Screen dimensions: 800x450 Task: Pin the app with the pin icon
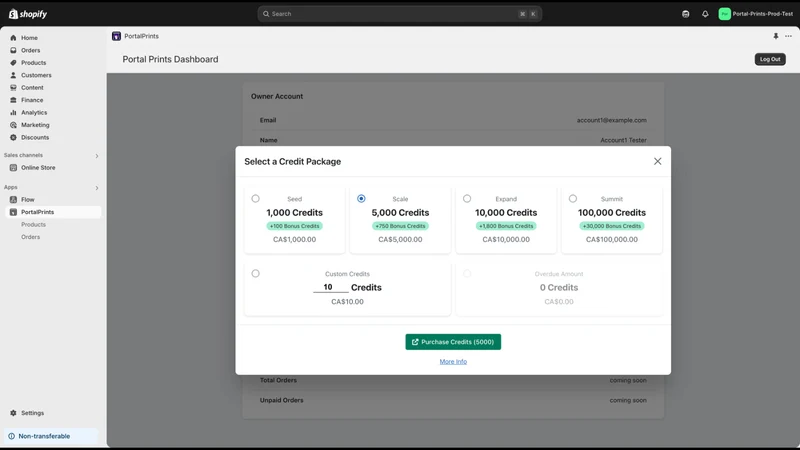(x=776, y=36)
